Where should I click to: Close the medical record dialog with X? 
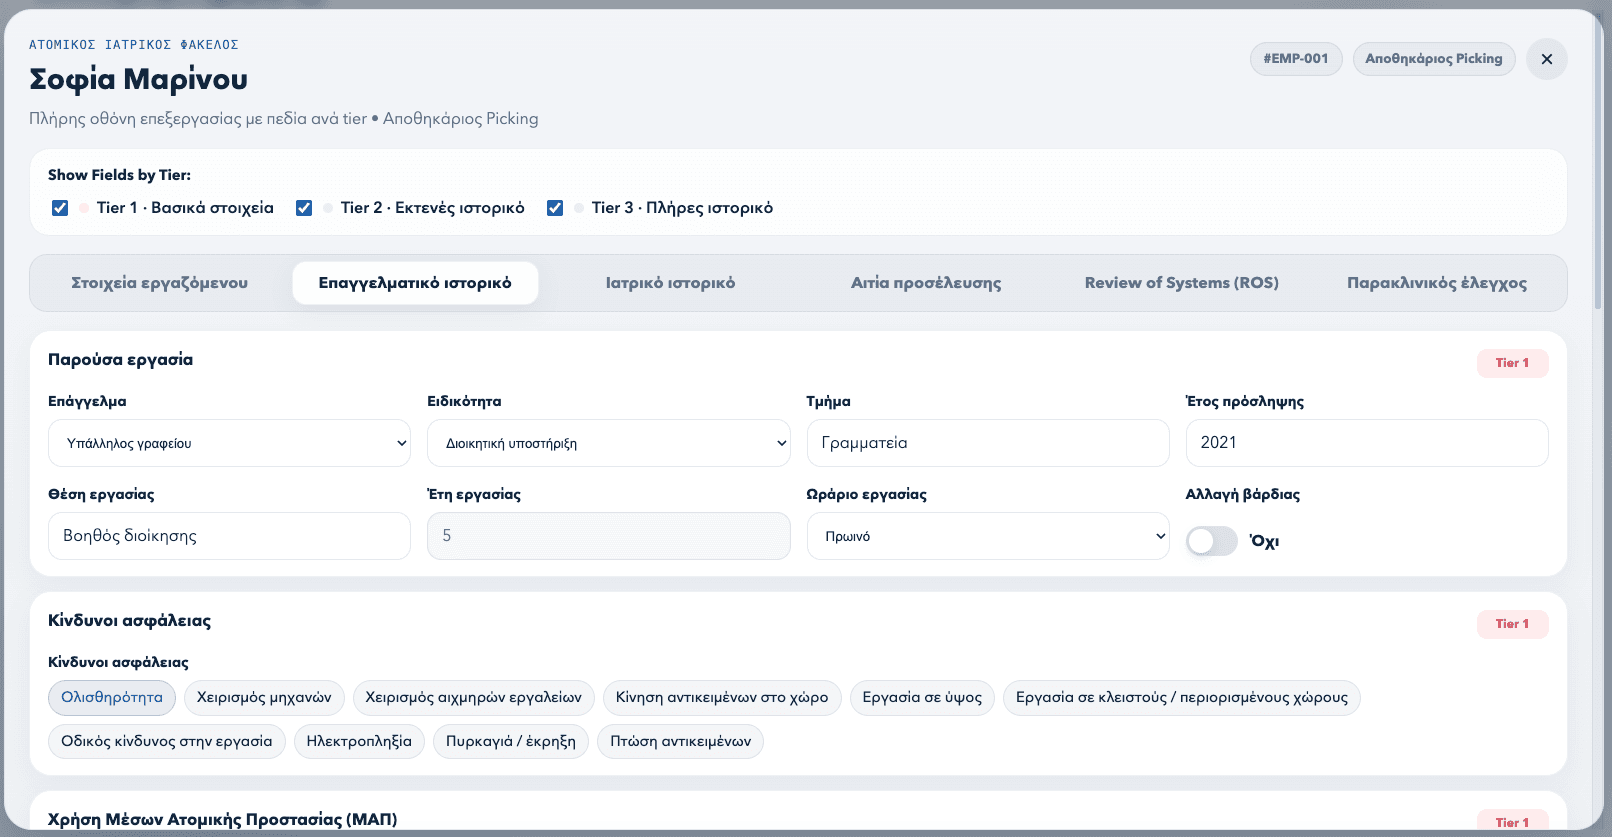tap(1546, 59)
